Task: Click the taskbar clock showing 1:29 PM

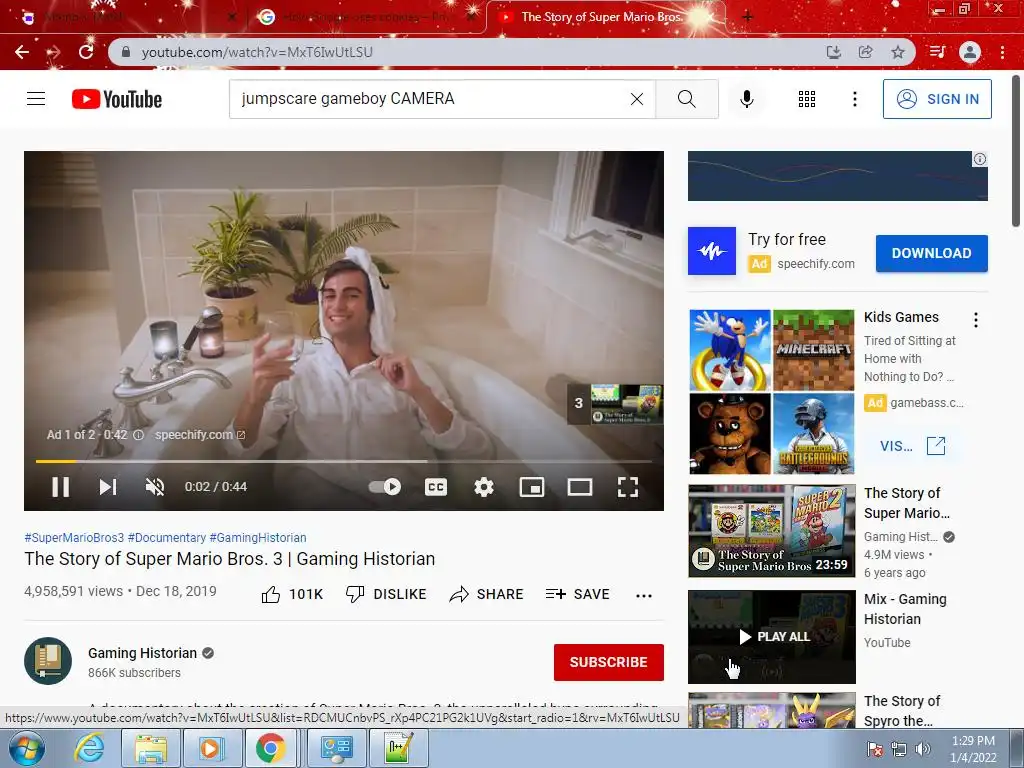Action: click(973, 749)
